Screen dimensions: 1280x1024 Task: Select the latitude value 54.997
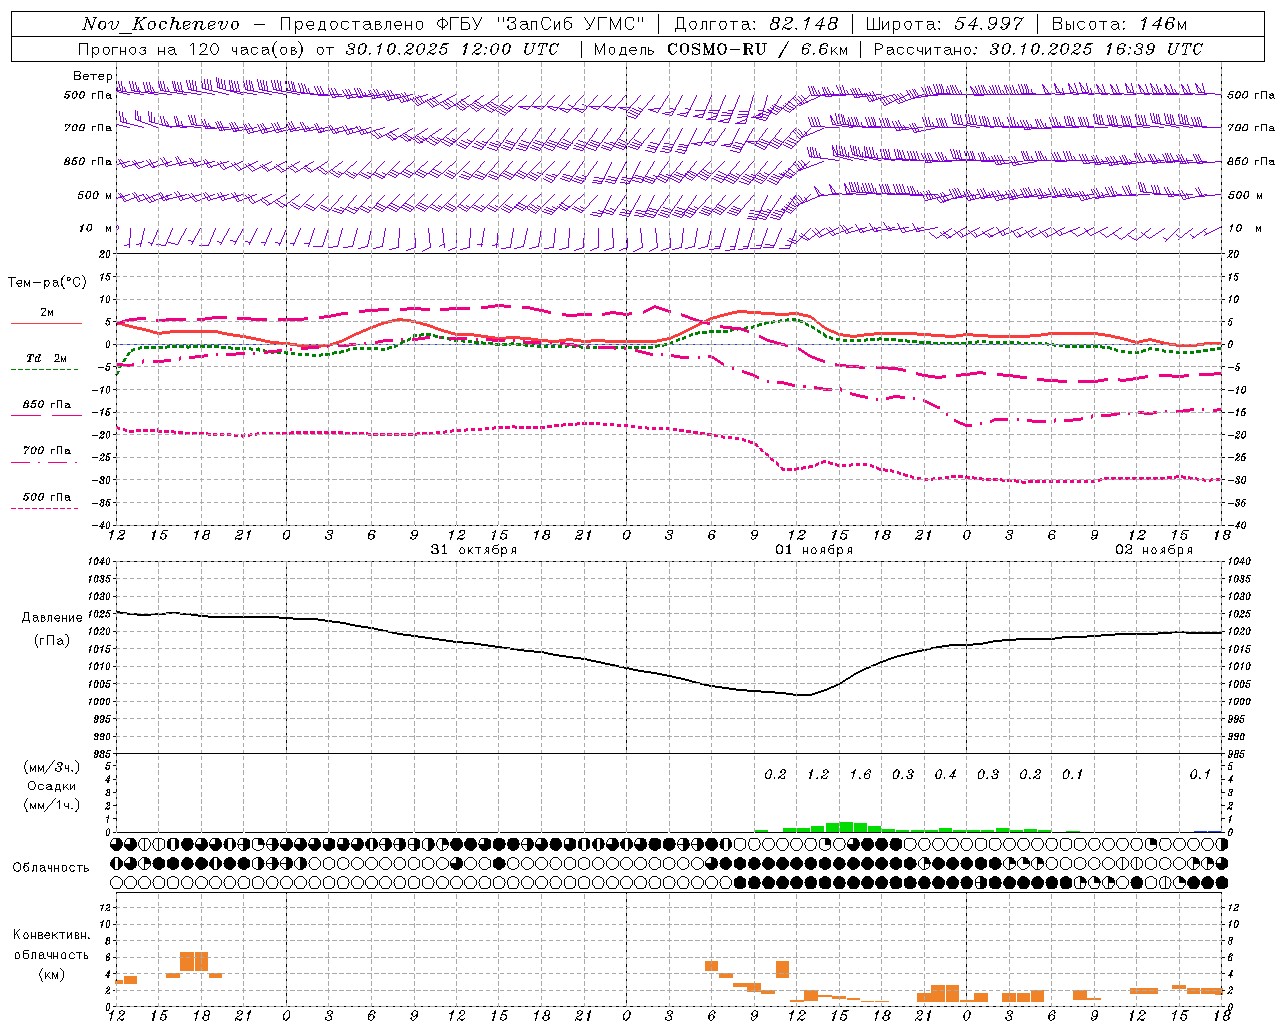989,24
